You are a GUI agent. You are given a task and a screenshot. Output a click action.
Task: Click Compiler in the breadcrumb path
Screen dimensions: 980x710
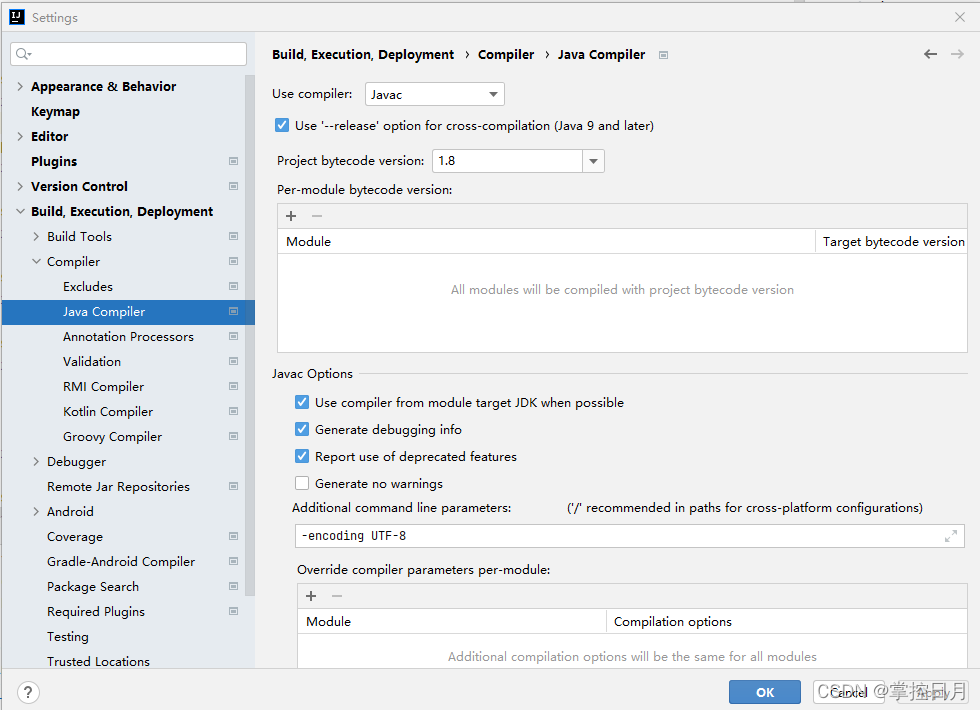click(x=506, y=54)
